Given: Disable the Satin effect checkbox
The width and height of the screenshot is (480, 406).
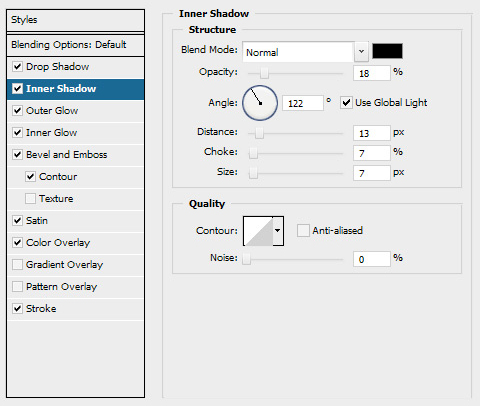Looking at the screenshot, I should pos(17,221).
